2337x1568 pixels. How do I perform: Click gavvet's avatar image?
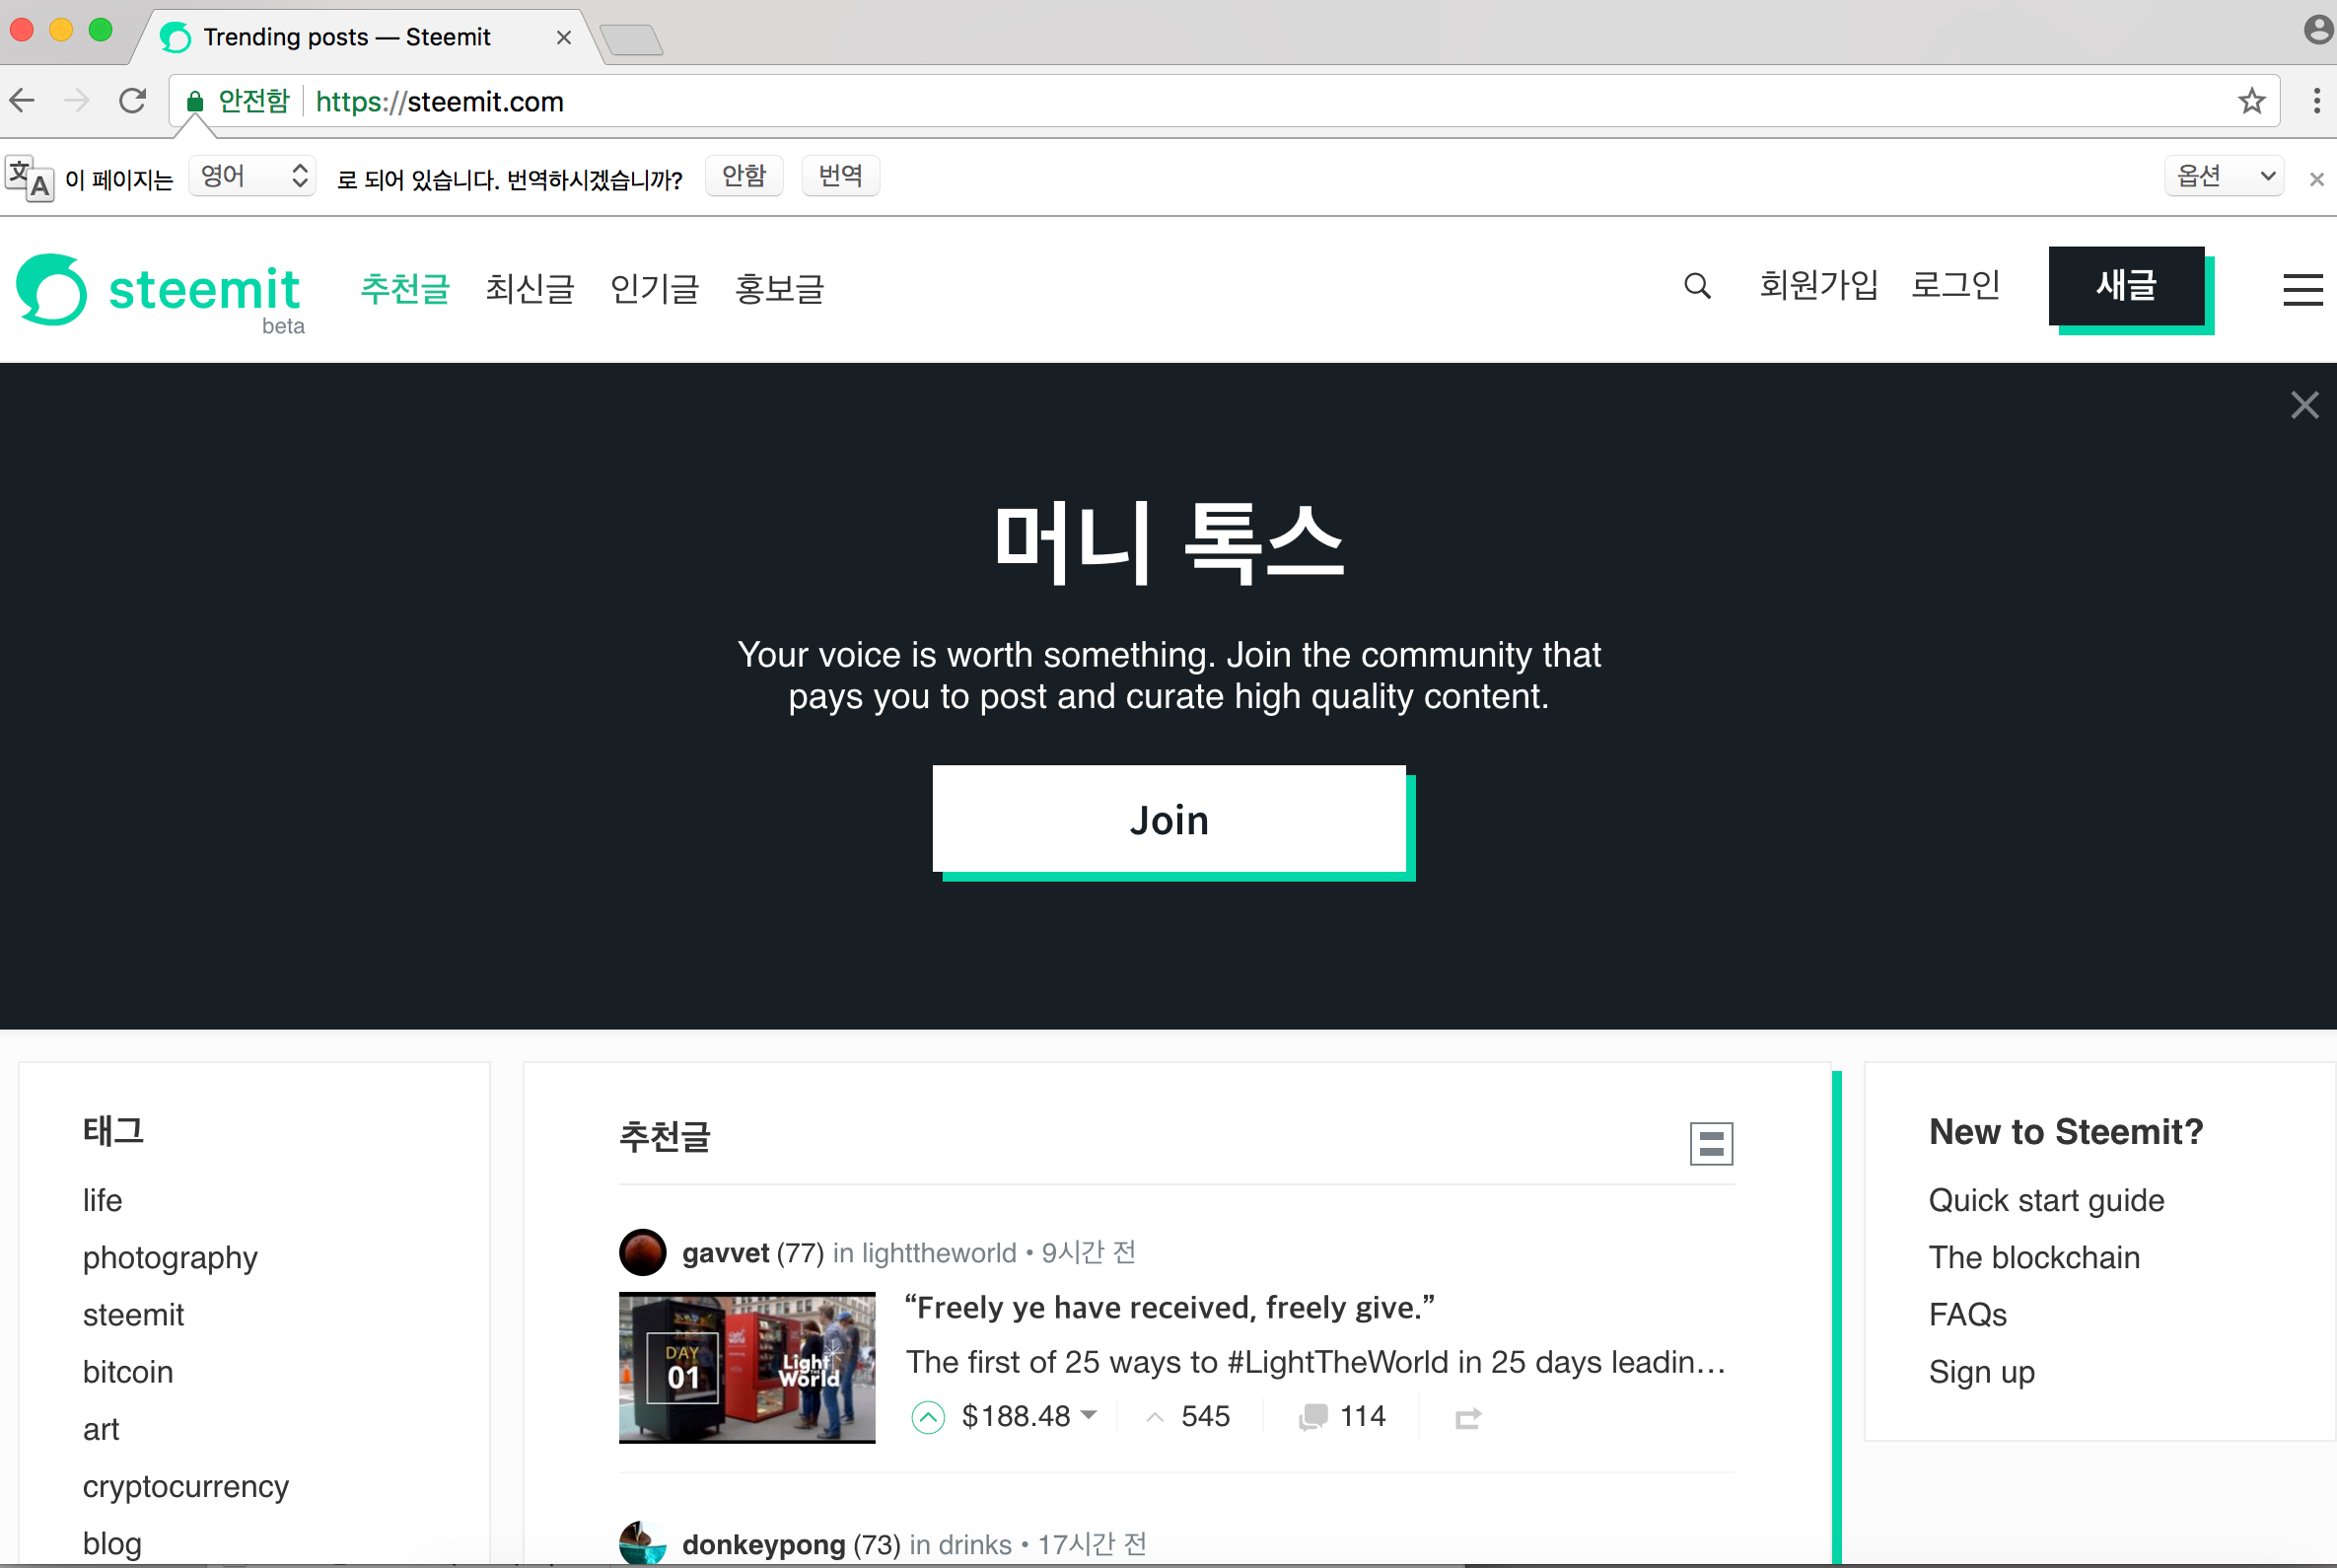point(642,1252)
